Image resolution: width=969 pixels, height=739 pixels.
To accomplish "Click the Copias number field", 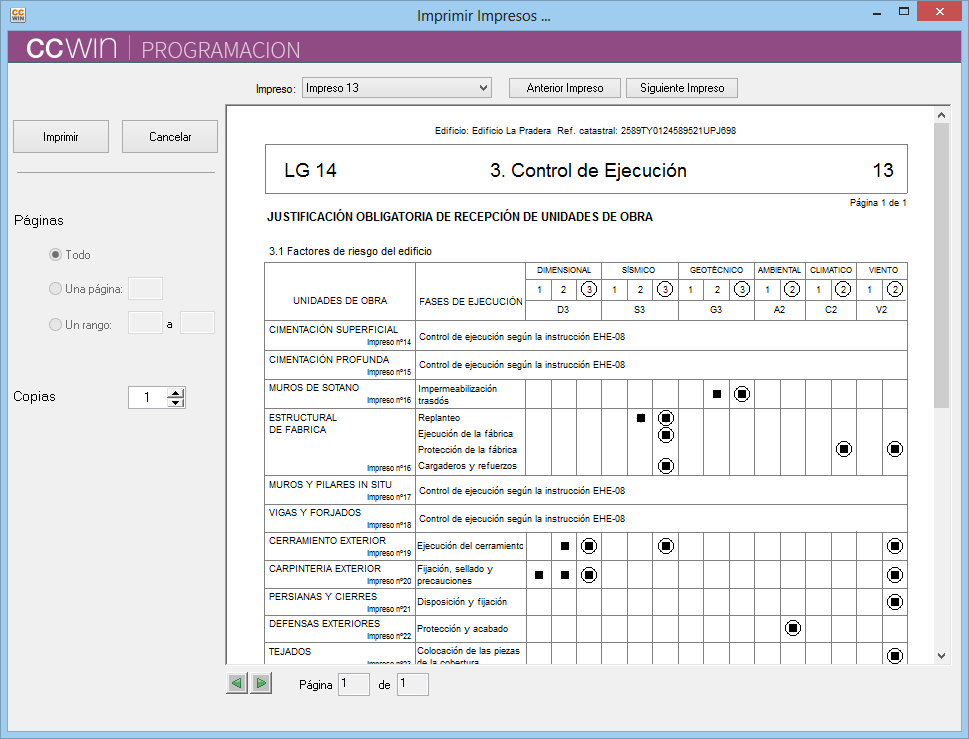I will tap(148, 397).
